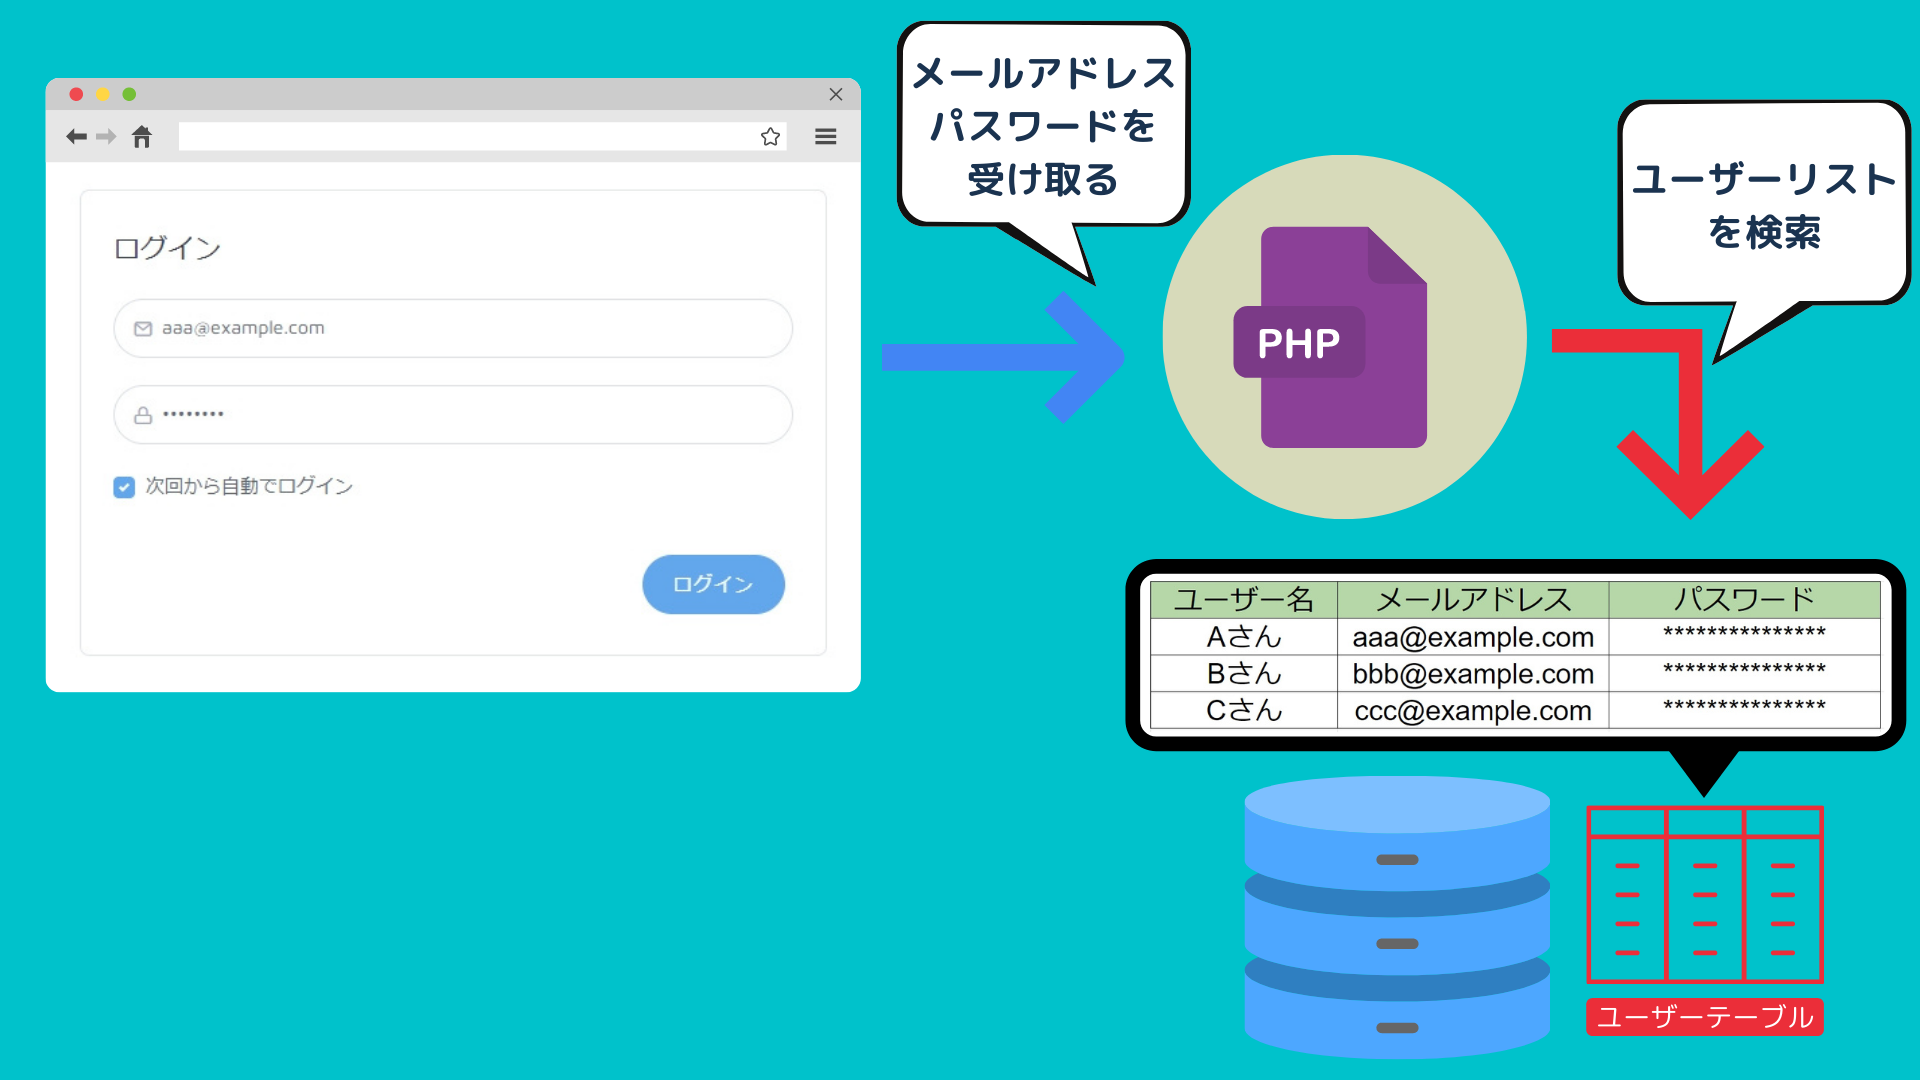
Task: Click the red user table grid icon
Action: pyautogui.click(x=1705, y=895)
